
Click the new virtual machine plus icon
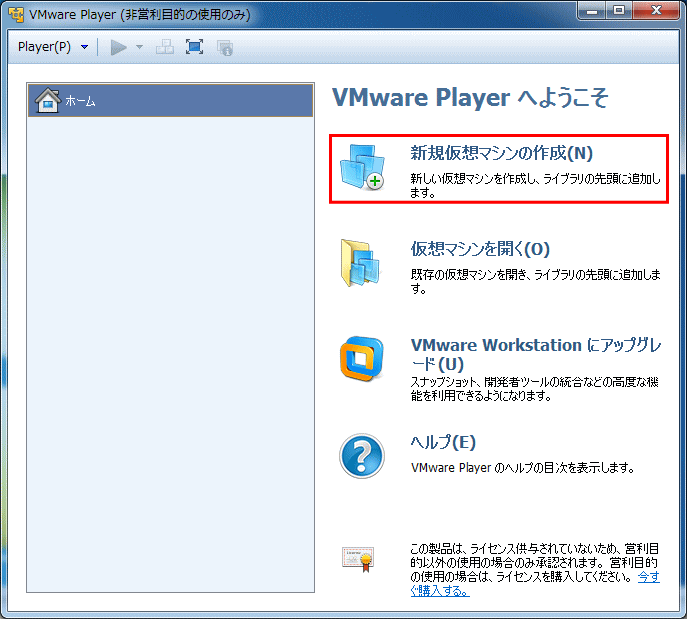click(363, 167)
